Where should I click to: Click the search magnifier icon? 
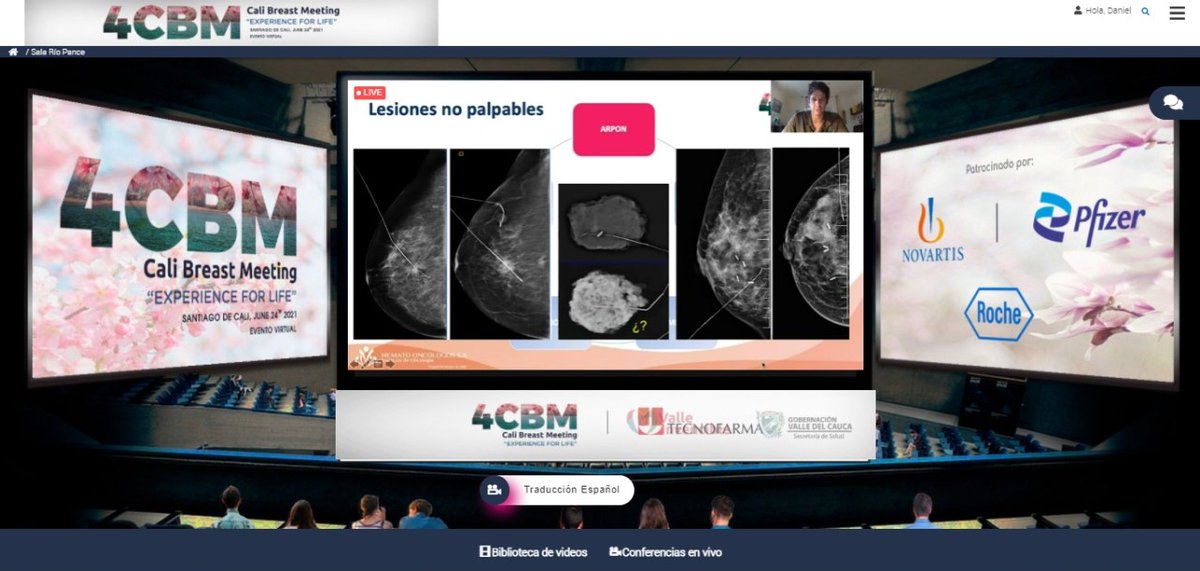click(1146, 12)
